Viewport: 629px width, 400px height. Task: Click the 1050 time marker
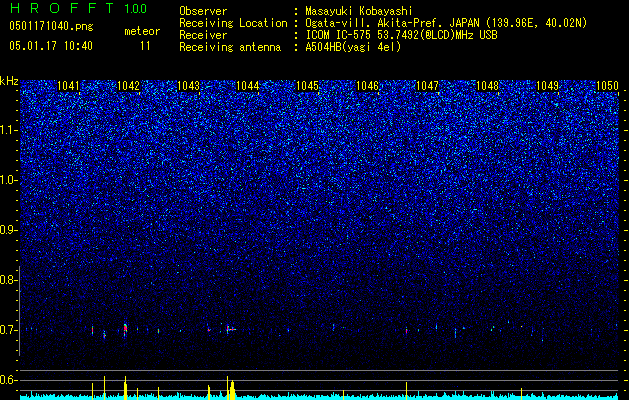pos(607,86)
